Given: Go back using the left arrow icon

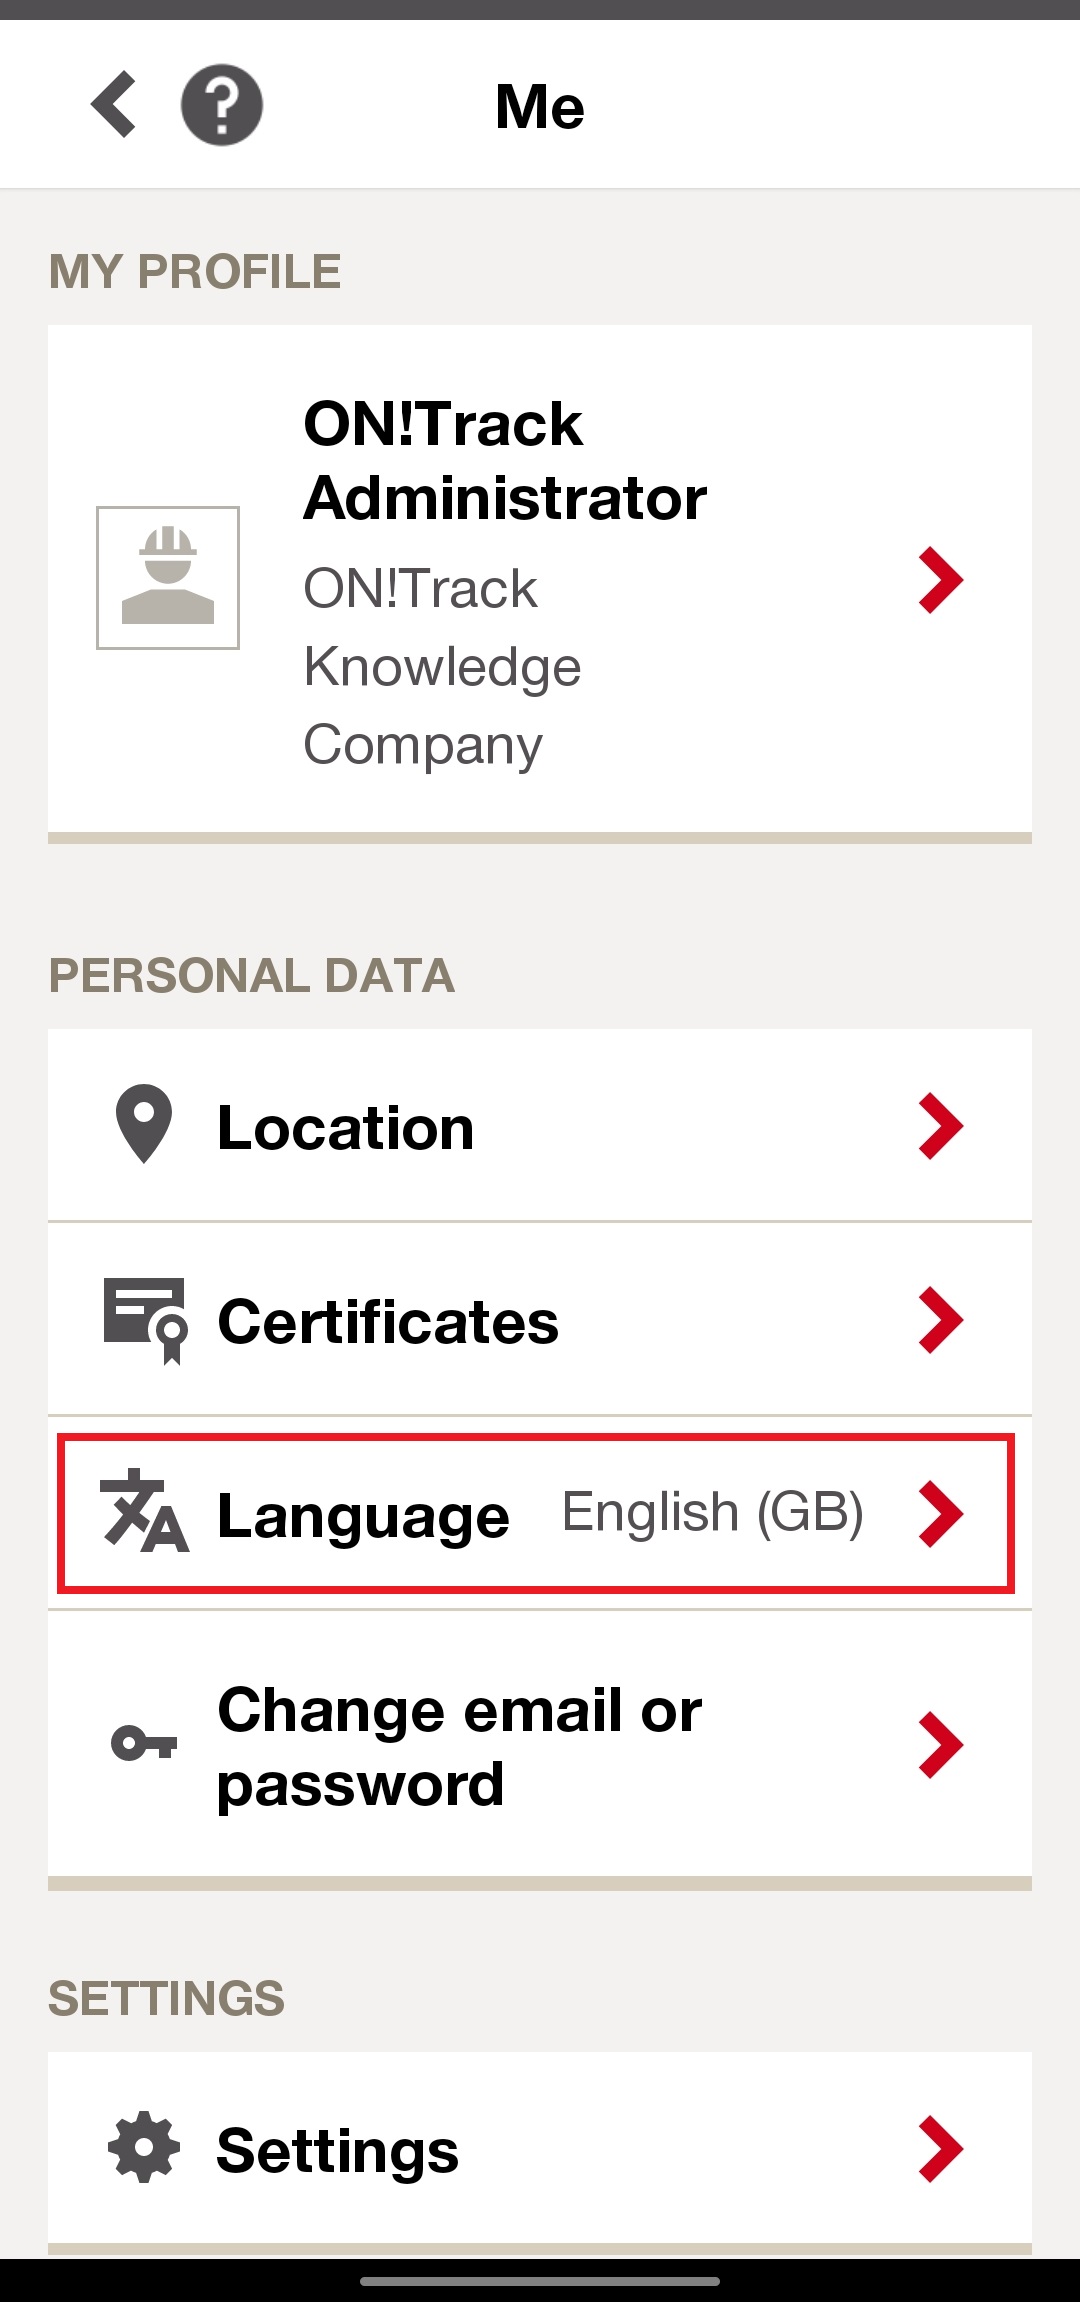Looking at the screenshot, I should point(113,104).
